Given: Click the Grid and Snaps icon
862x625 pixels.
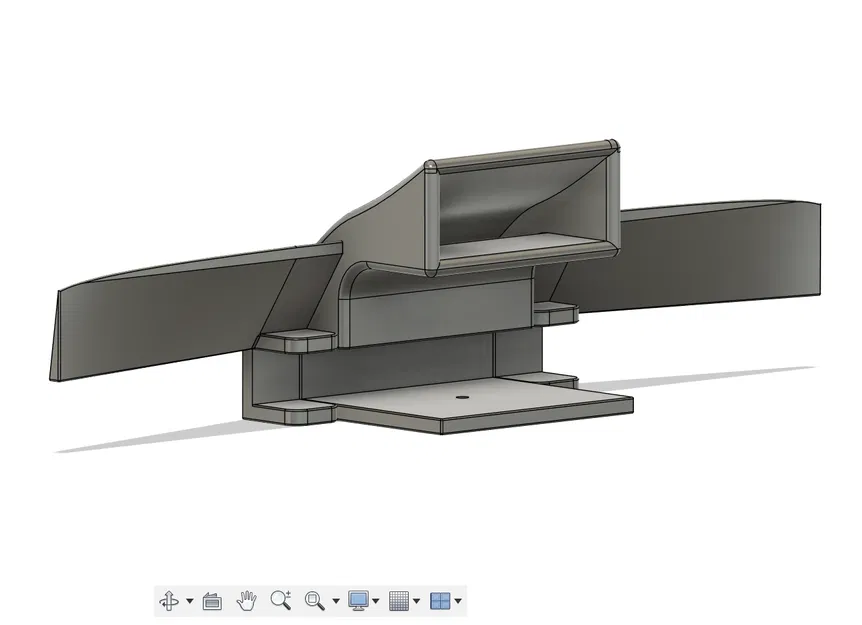Looking at the screenshot, I should click(399, 601).
